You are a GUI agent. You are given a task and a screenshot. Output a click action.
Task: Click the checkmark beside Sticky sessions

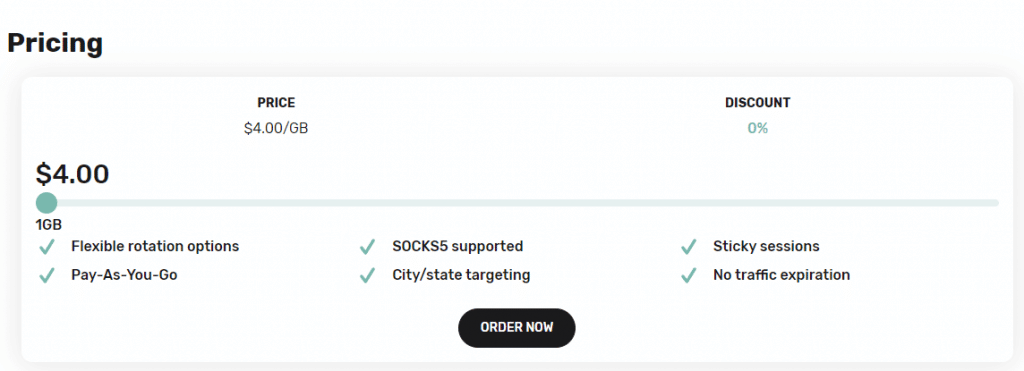pyautogui.click(x=688, y=247)
